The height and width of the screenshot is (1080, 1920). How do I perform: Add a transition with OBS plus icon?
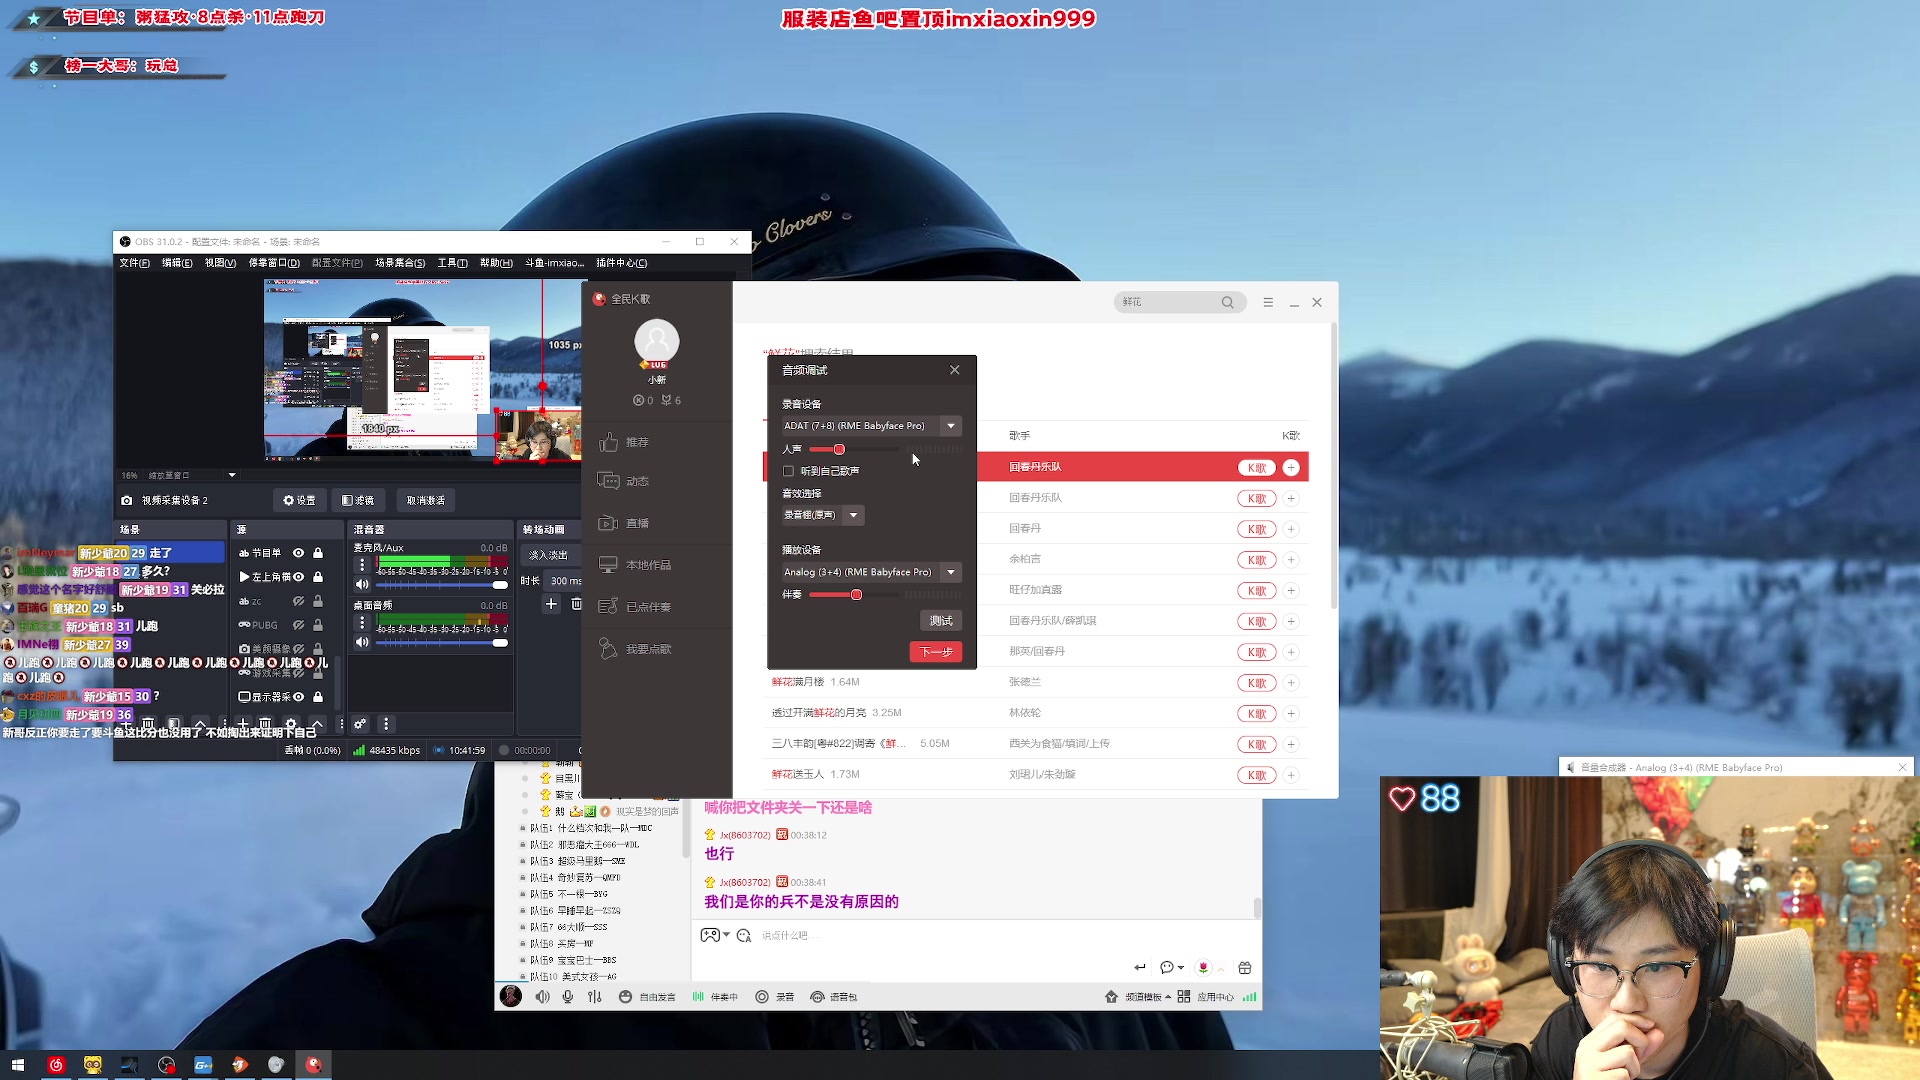551,604
